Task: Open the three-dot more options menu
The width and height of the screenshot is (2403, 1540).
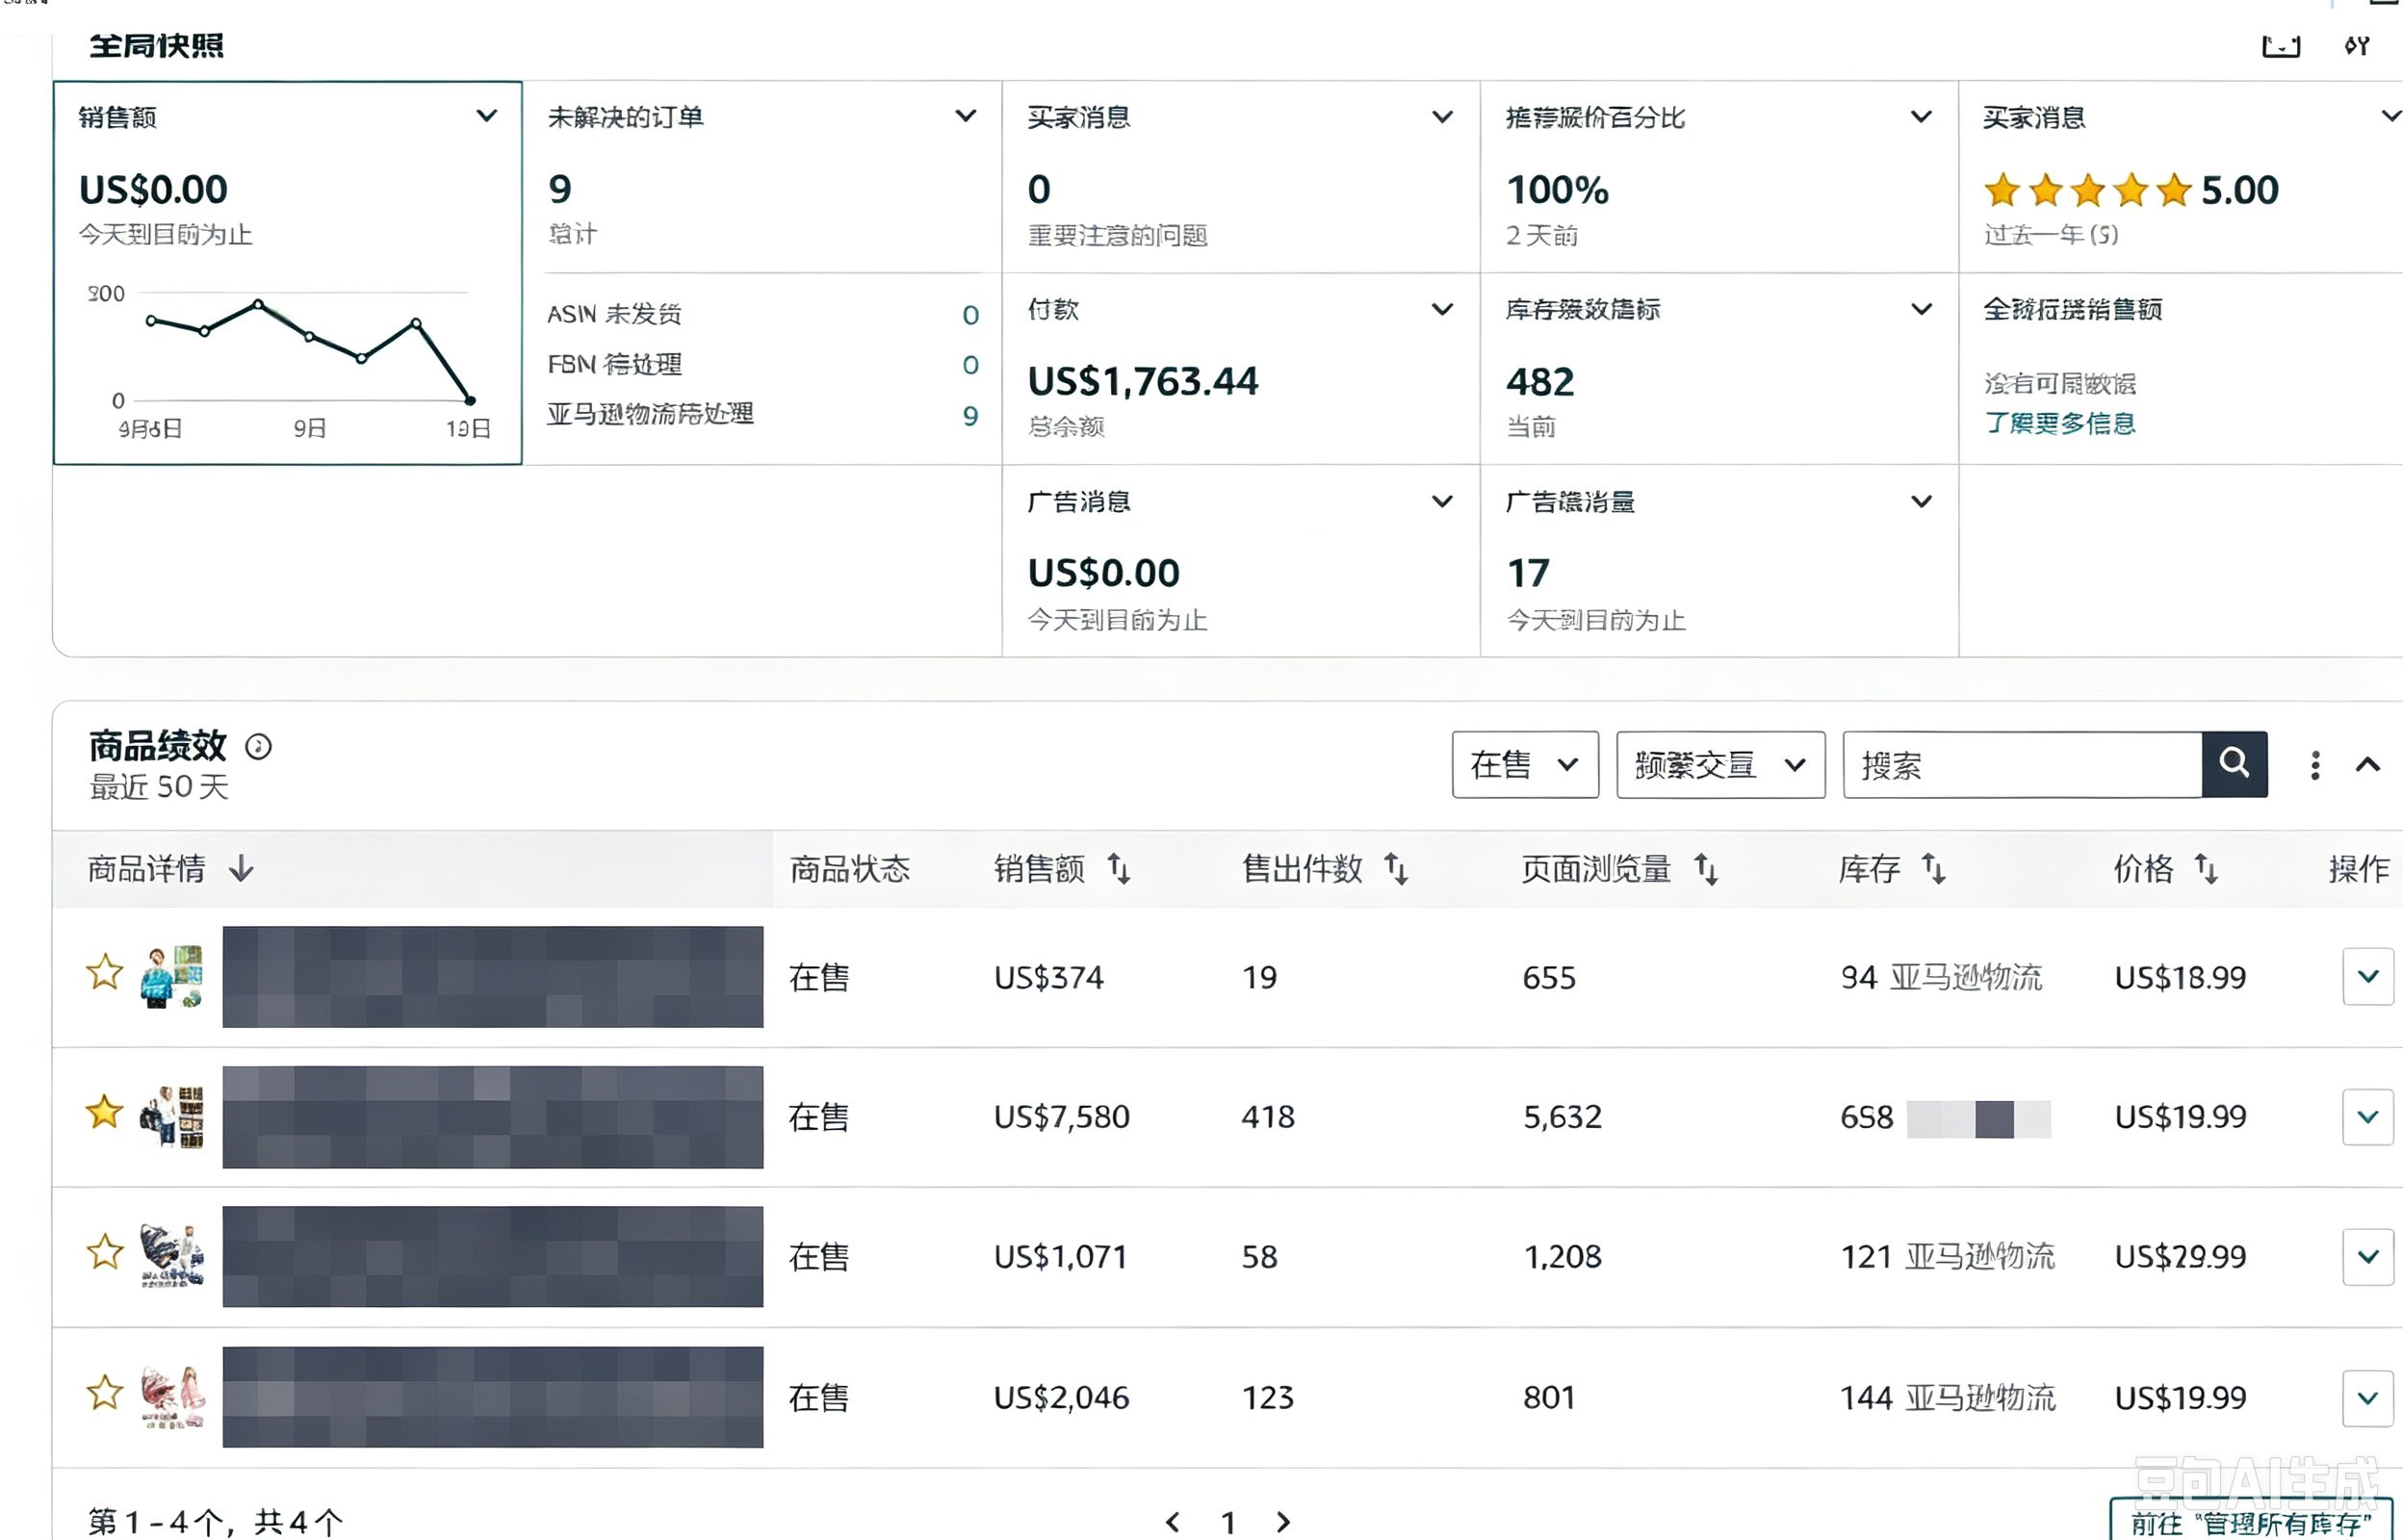Action: [2314, 765]
